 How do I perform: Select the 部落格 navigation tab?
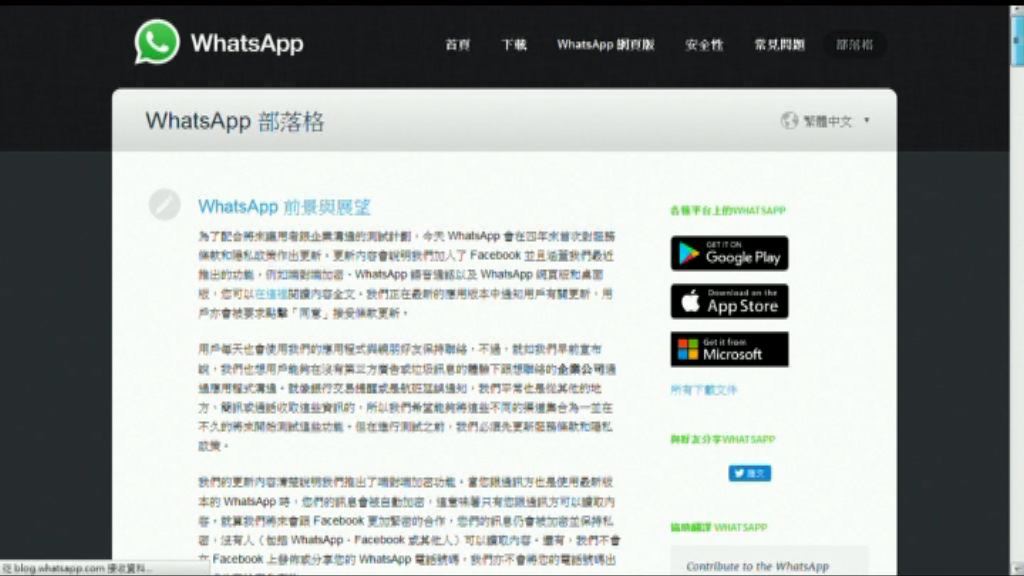854,45
